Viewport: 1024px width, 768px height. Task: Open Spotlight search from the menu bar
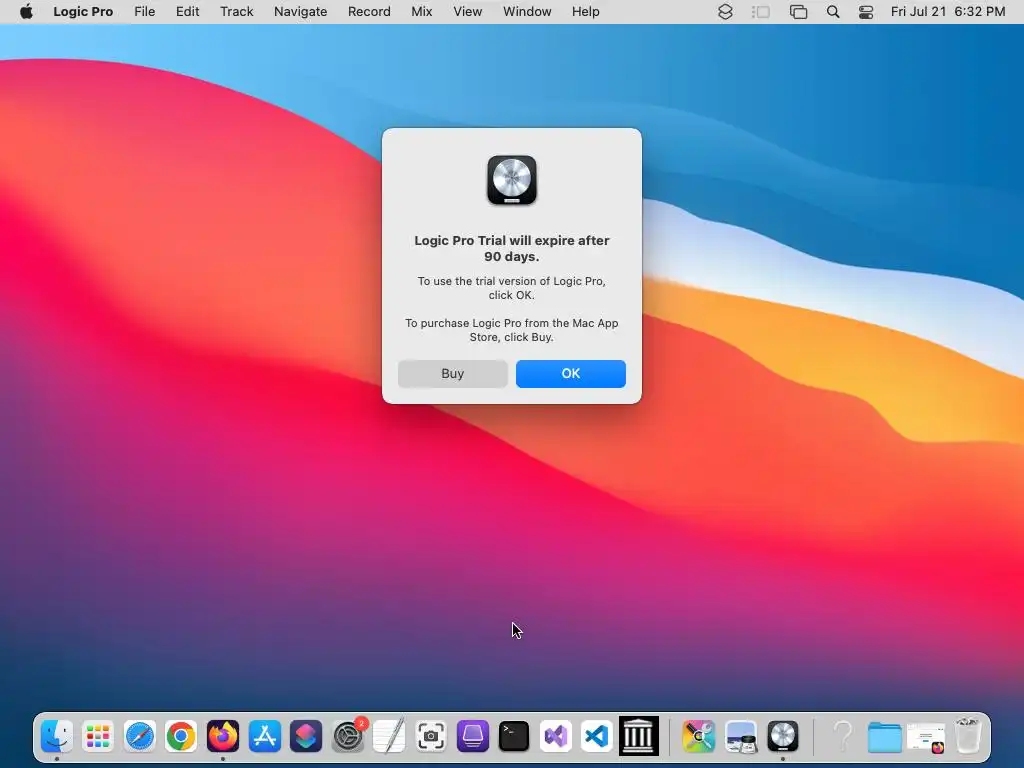pyautogui.click(x=833, y=12)
